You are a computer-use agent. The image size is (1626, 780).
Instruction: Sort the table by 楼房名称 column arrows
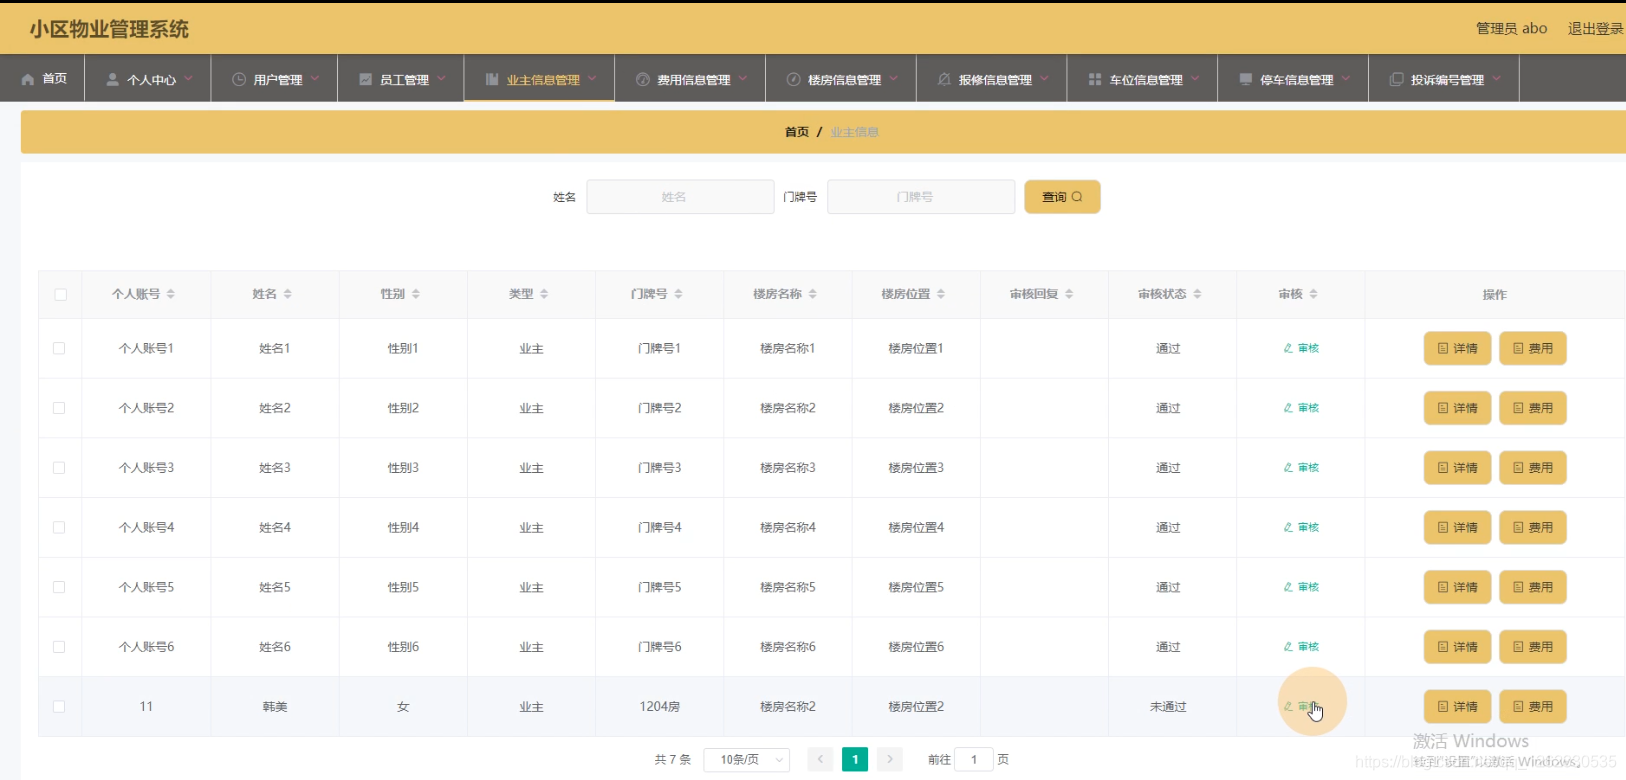coord(813,294)
